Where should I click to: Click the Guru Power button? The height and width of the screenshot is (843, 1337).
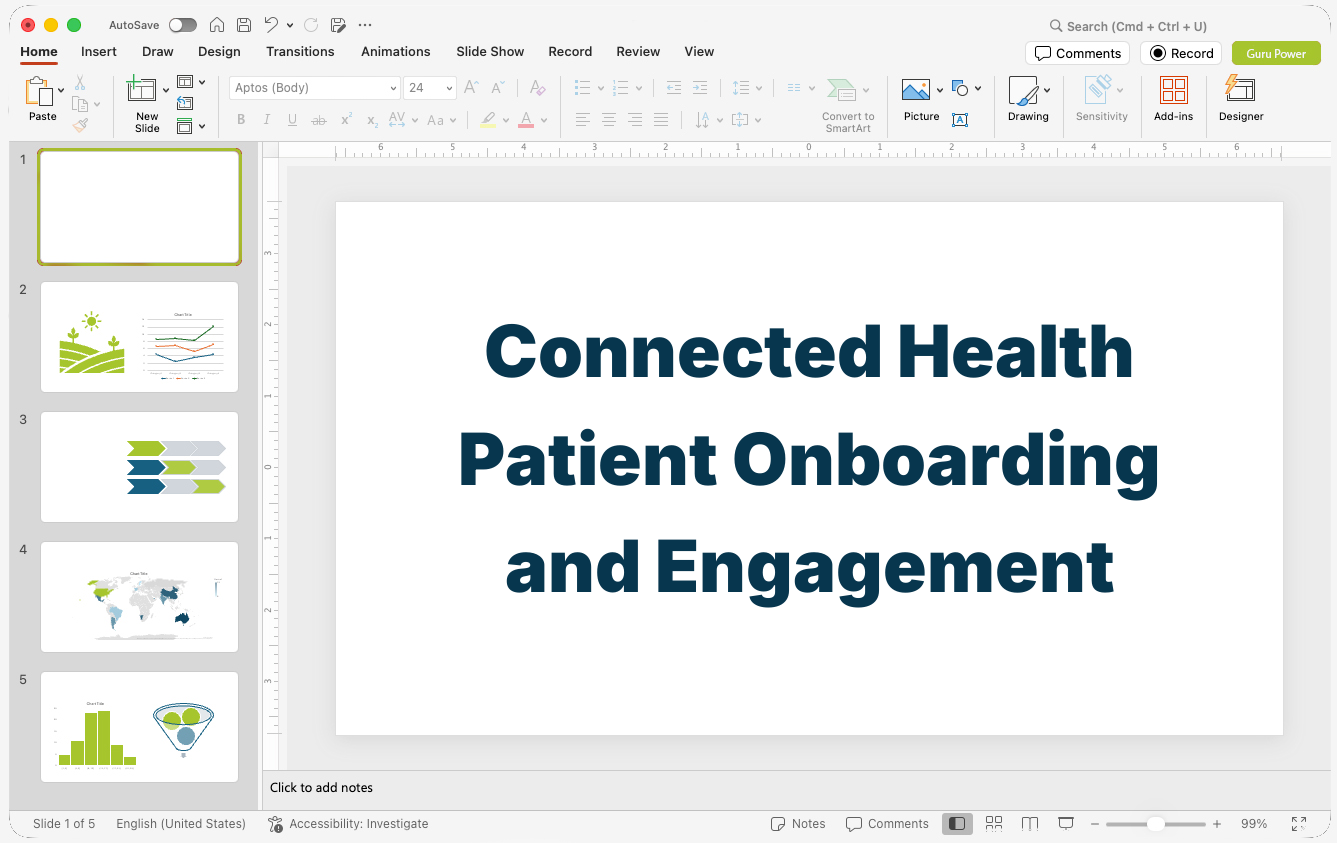[1276, 53]
